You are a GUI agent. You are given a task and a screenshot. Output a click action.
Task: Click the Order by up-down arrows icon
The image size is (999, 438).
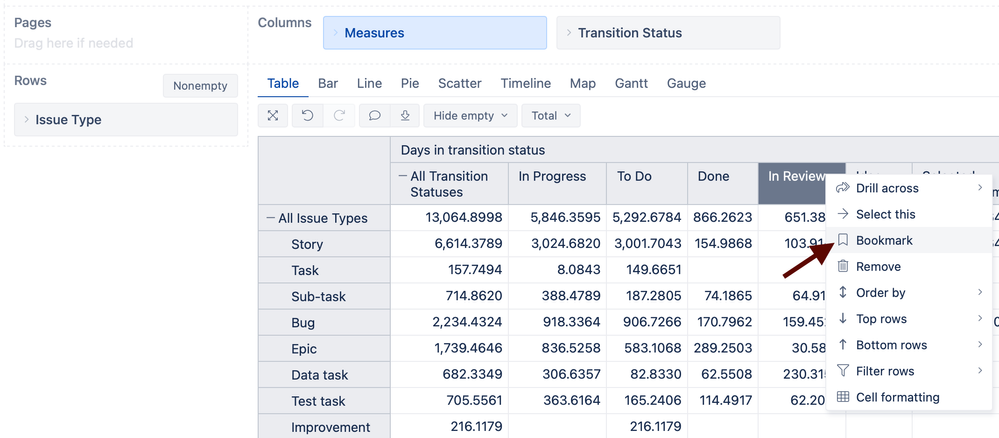point(843,293)
